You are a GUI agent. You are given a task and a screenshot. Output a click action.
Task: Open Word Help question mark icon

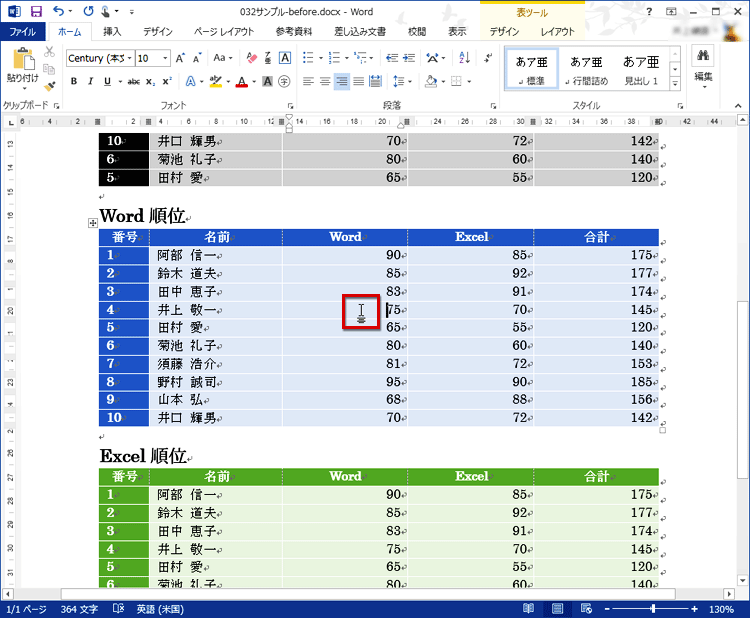(649, 11)
